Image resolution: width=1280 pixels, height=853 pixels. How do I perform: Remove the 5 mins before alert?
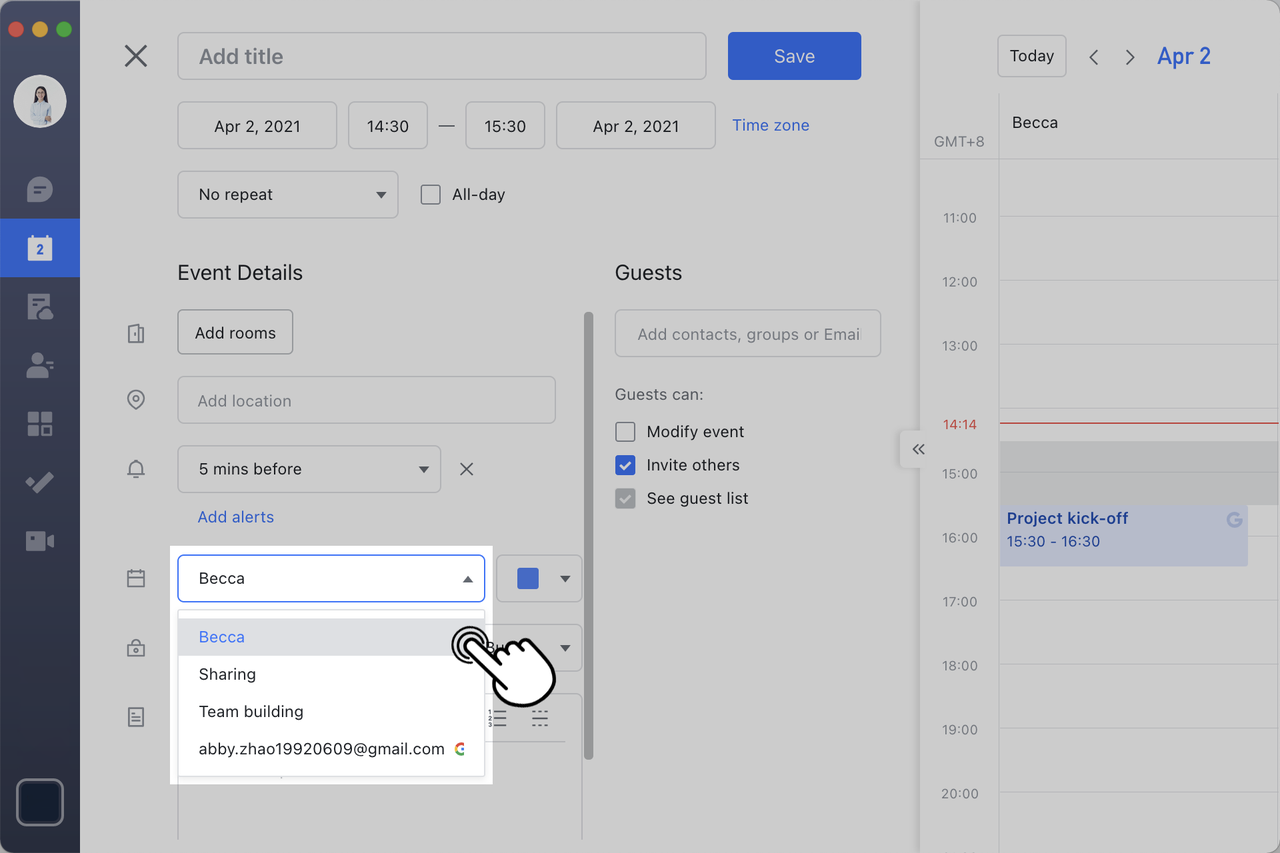coord(466,469)
